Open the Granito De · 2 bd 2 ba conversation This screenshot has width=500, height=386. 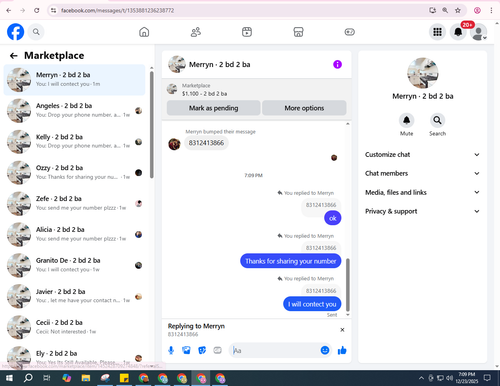point(74,265)
